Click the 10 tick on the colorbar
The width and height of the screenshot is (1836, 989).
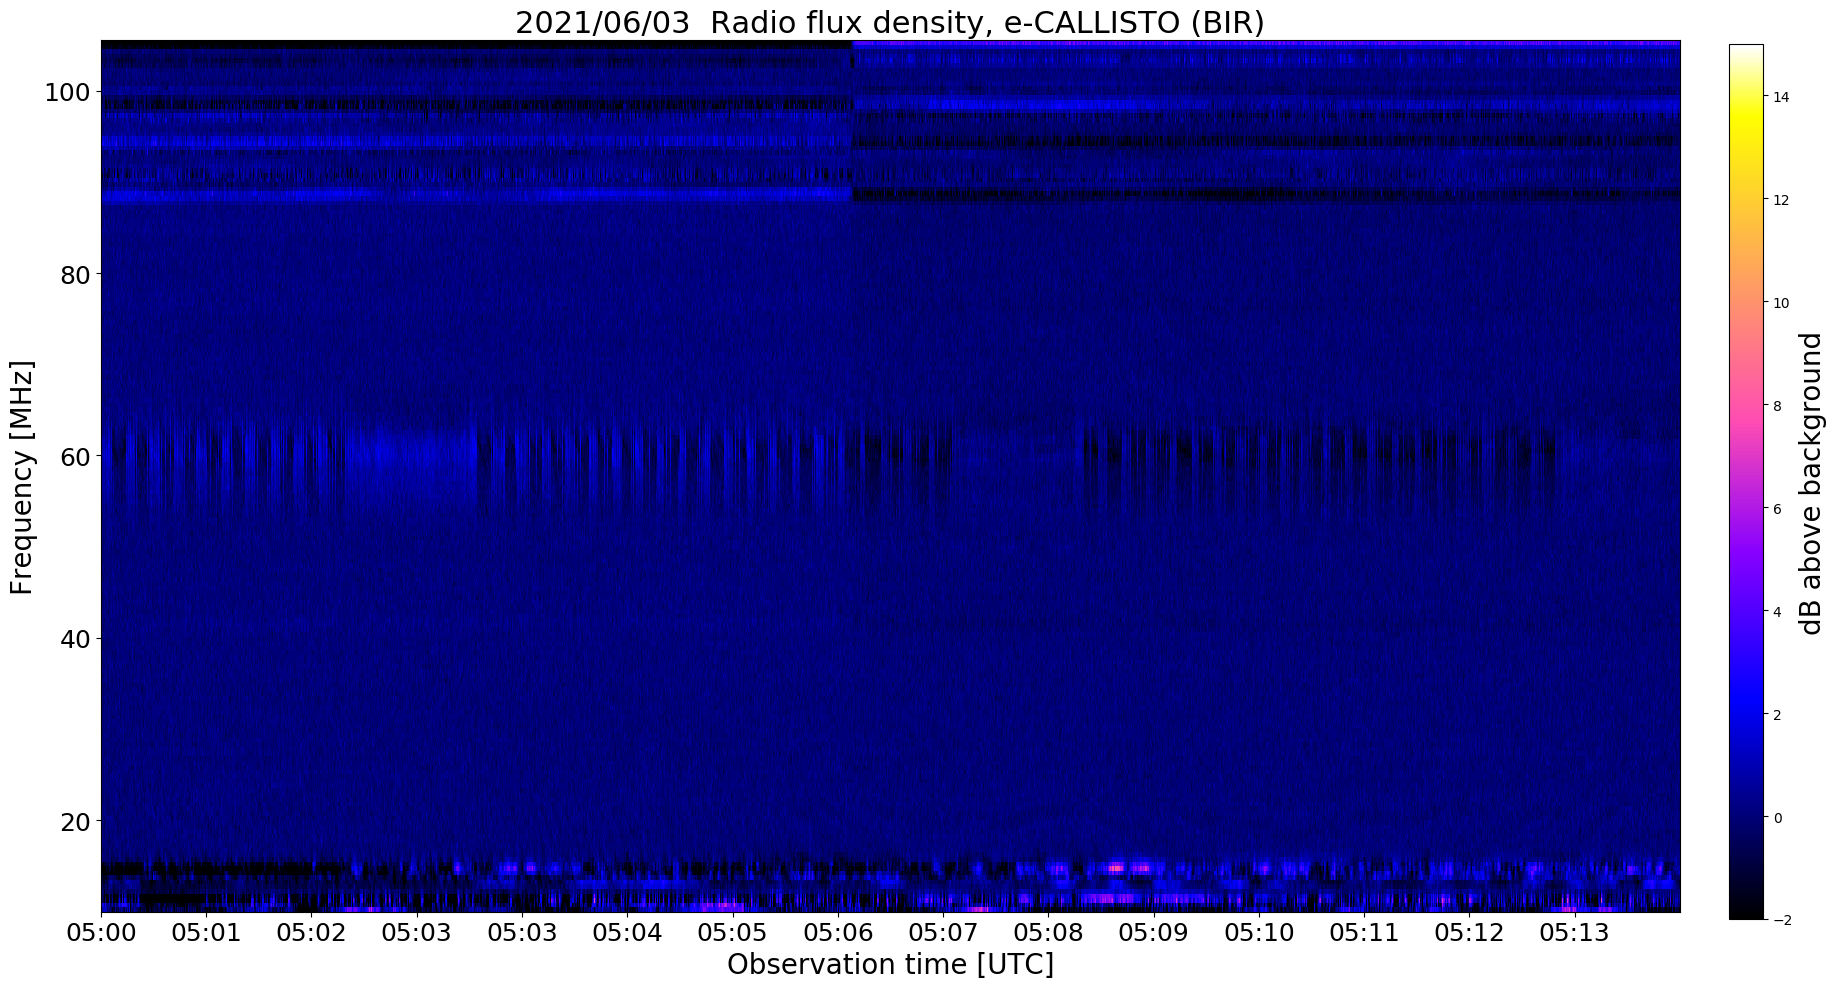pos(1780,303)
